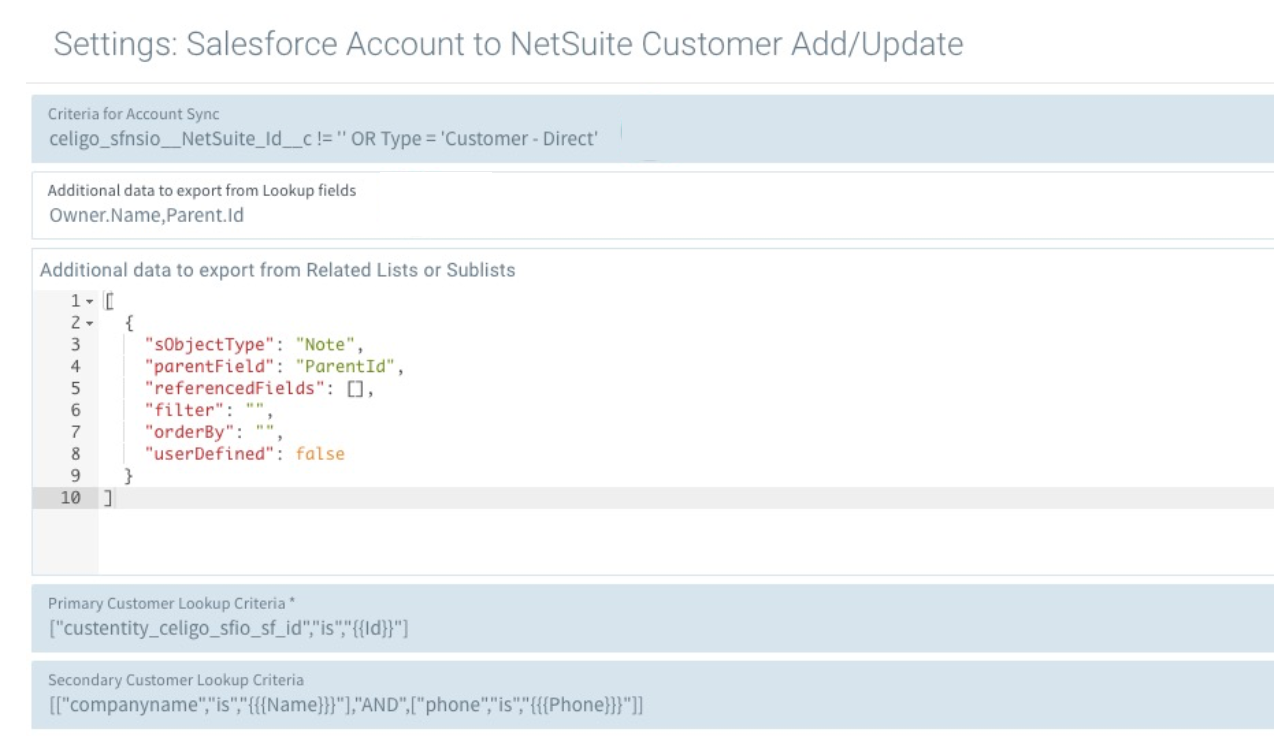Click the "orderBy" key on line 7
This screenshot has height=742, width=1286.
pos(188,432)
